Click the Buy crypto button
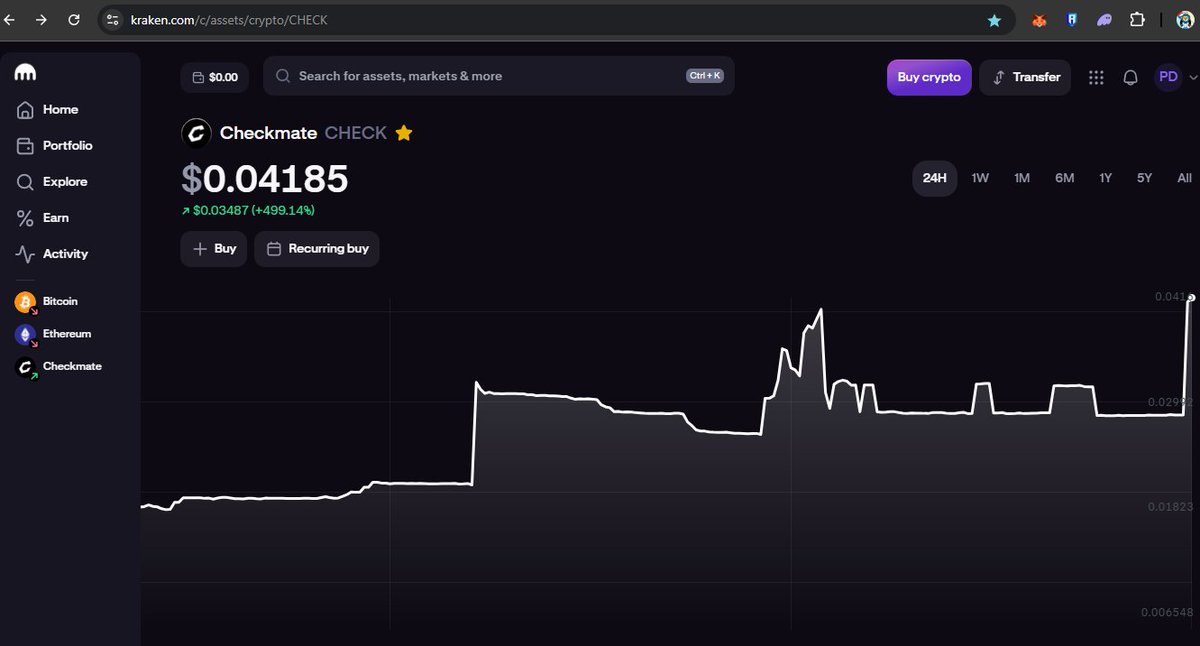Screen dimensions: 1200x646 coord(929,77)
